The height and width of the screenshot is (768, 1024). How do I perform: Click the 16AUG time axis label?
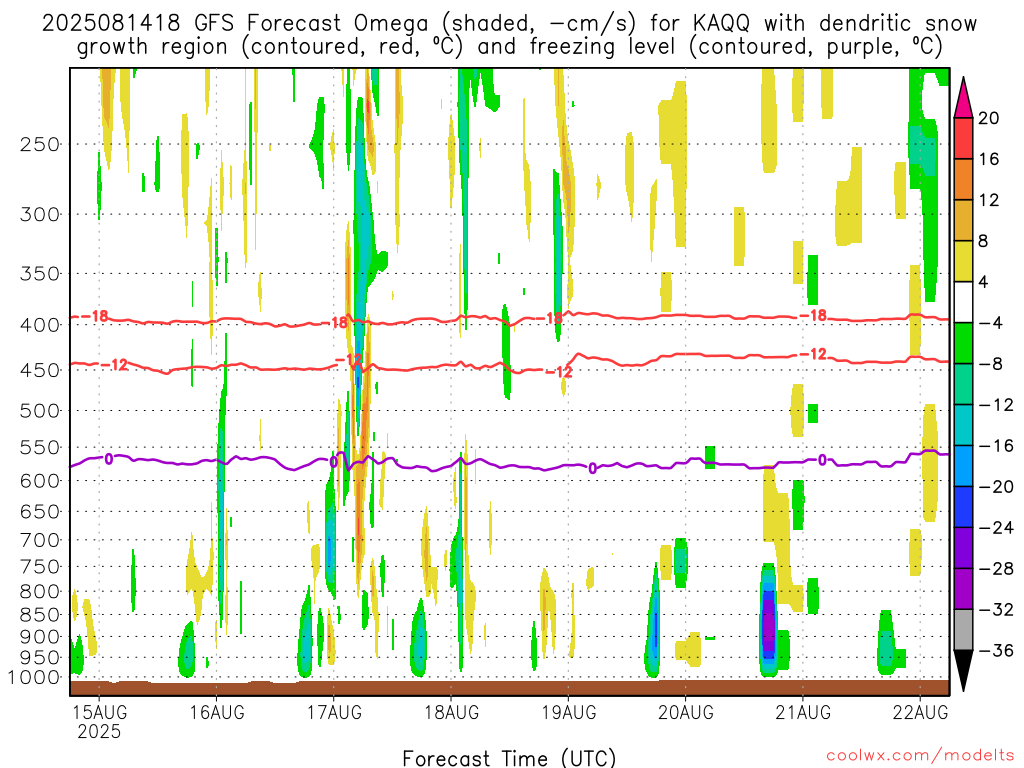[x=217, y=712]
